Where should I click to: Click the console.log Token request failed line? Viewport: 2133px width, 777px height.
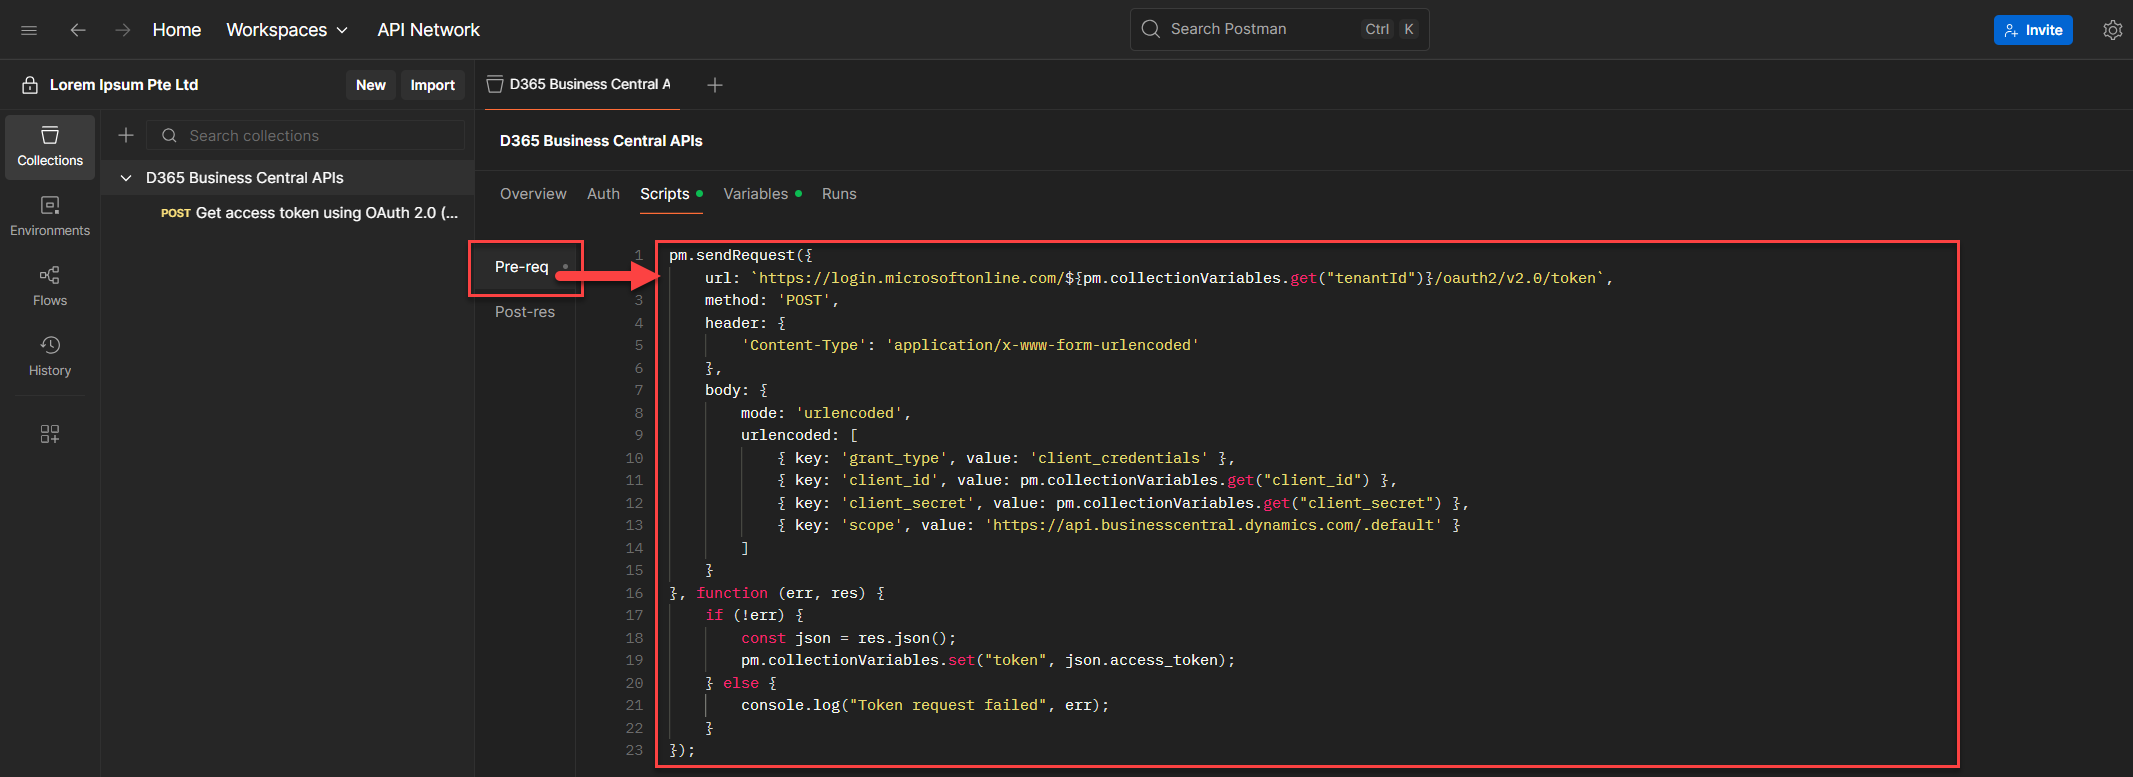pos(925,705)
